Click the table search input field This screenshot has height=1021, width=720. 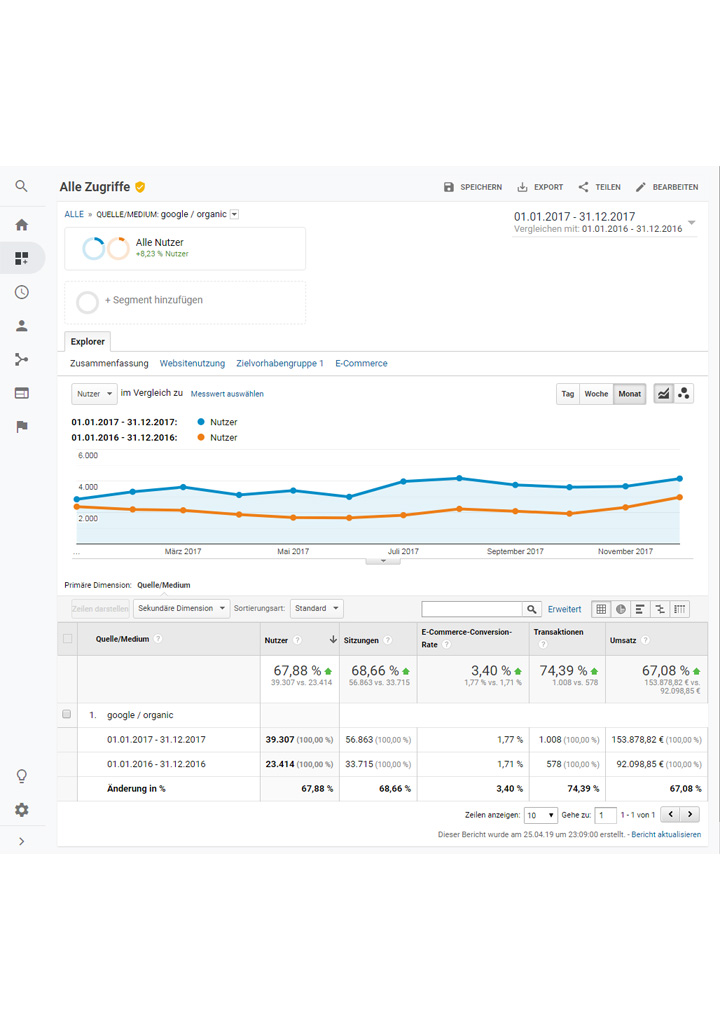(x=472, y=609)
